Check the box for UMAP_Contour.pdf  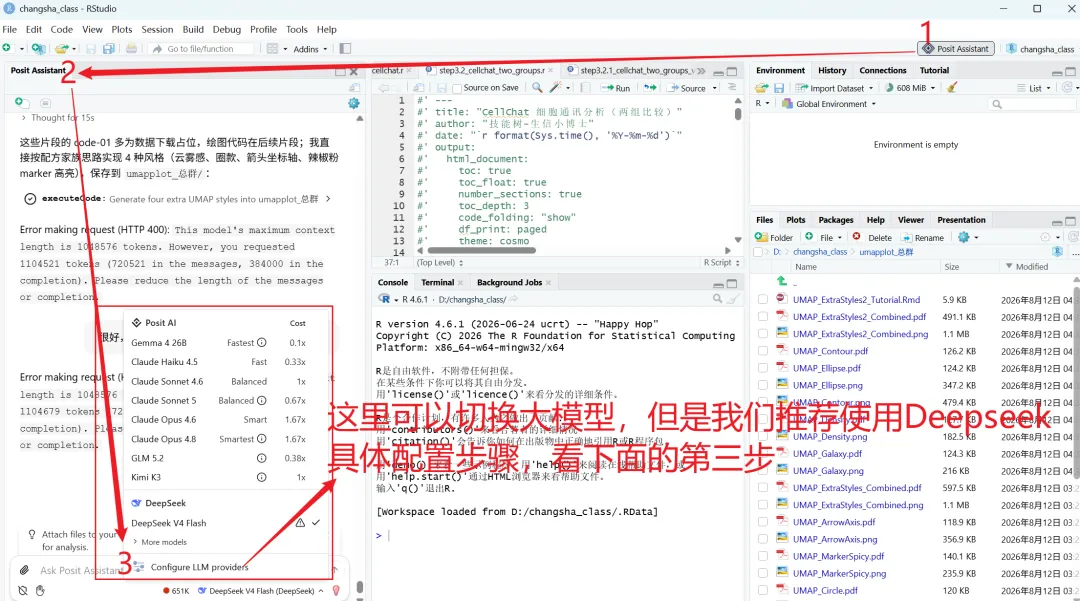tap(762, 351)
